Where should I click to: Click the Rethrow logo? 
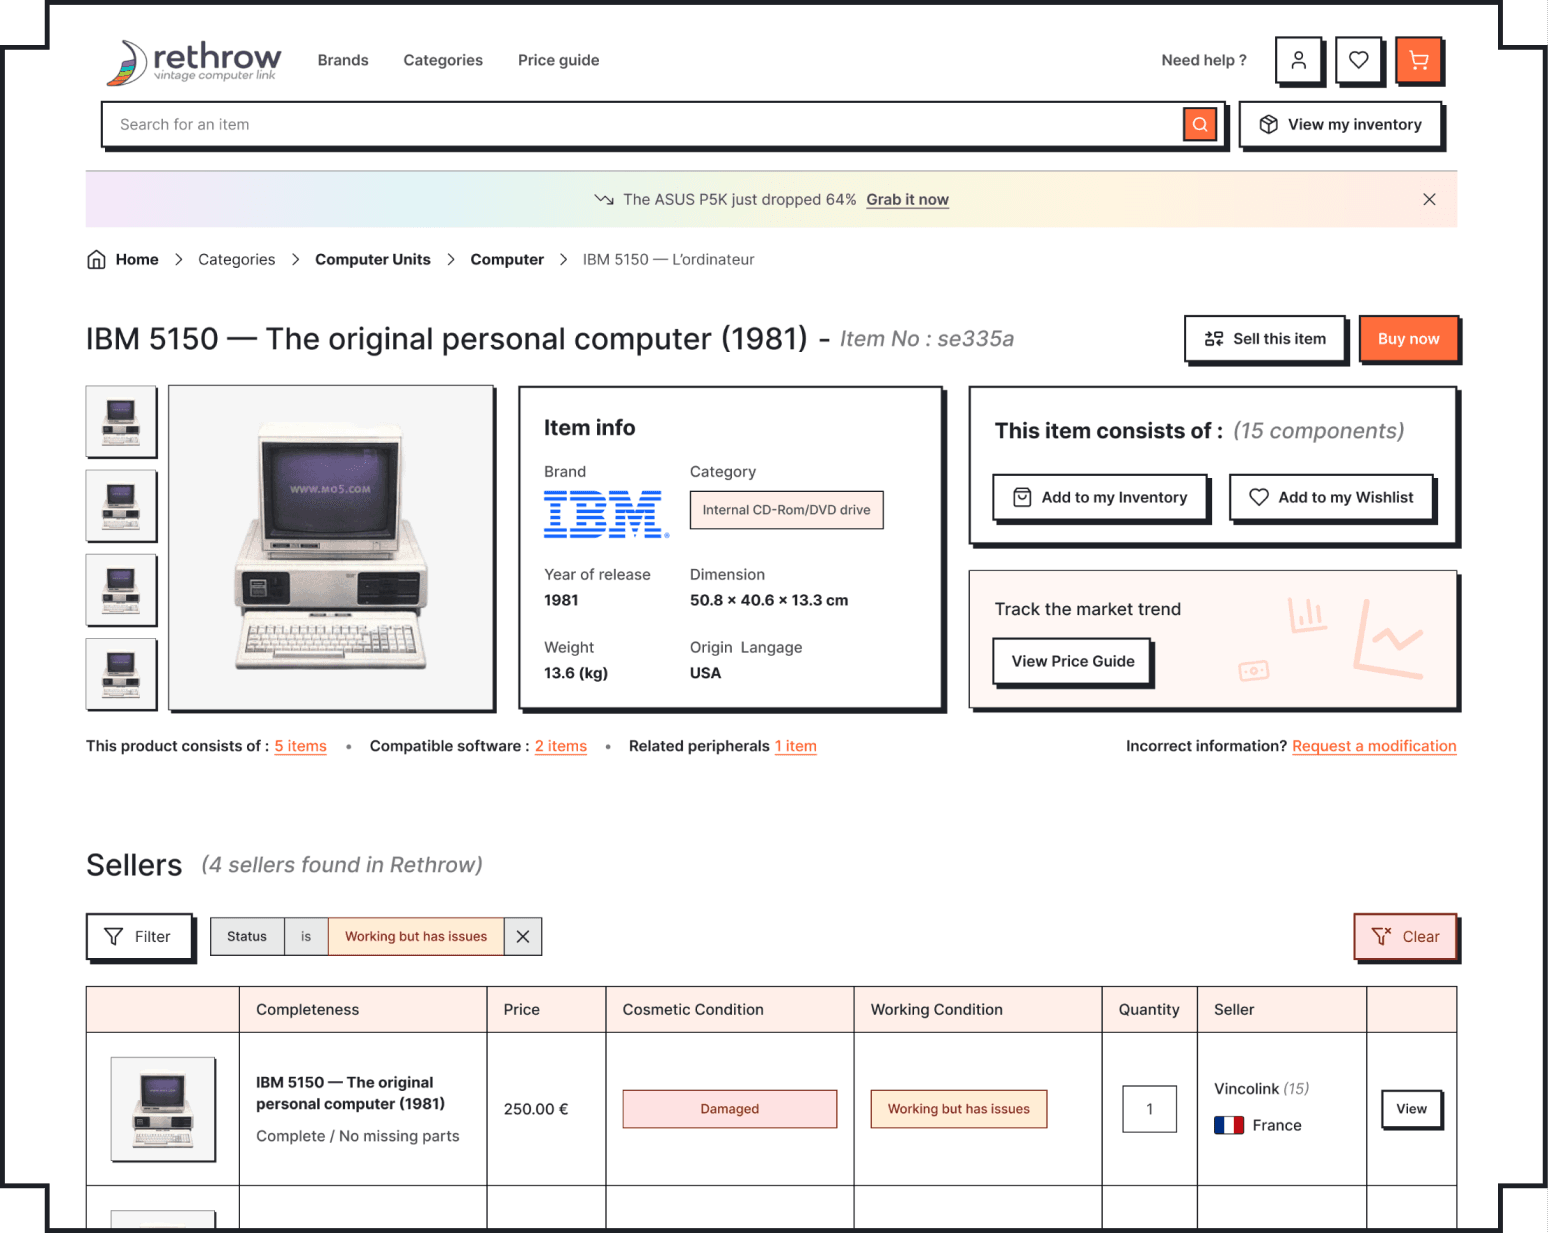tap(194, 62)
